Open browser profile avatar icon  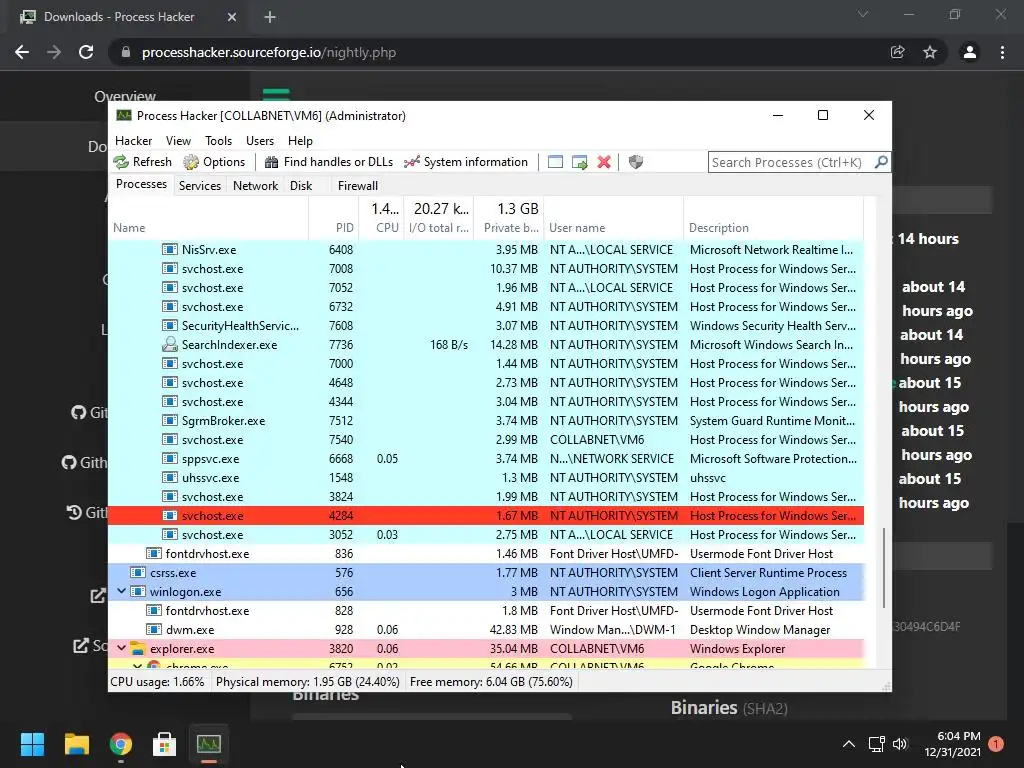click(970, 52)
